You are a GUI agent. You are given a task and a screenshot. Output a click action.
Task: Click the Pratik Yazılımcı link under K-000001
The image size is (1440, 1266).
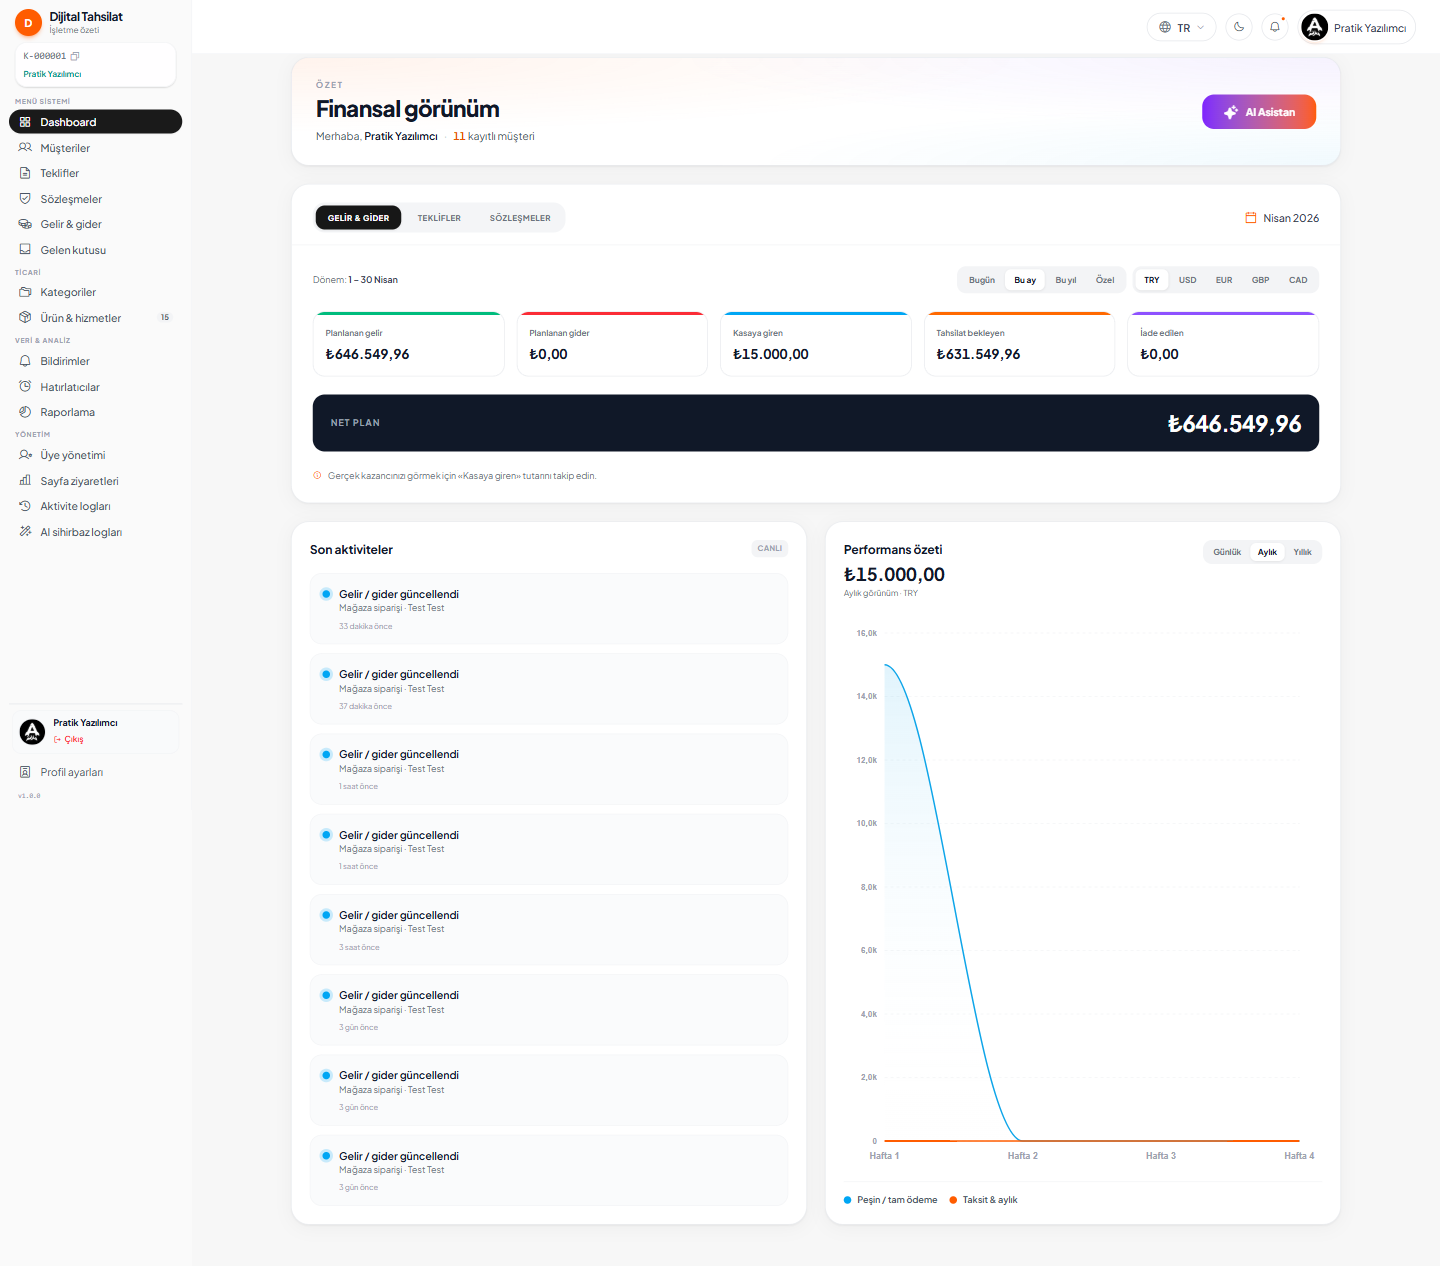(x=52, y=74)
